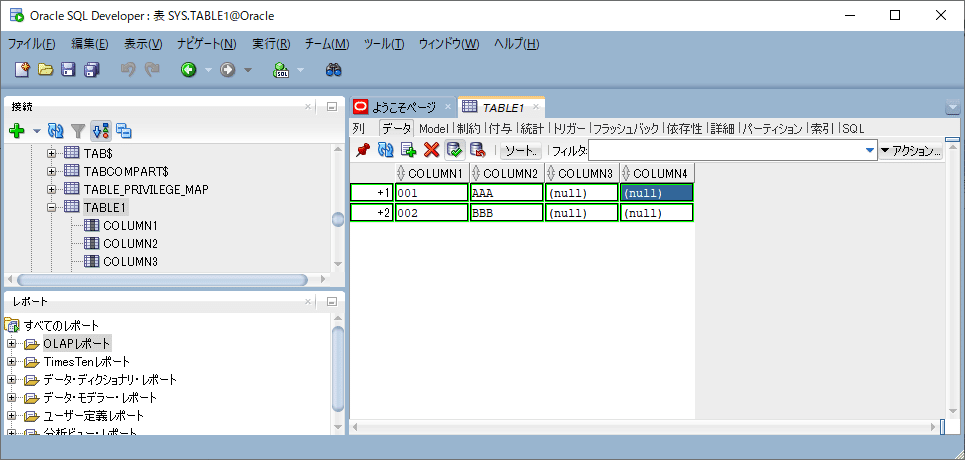Click the green plus New Connection icon
The image size is (965, 460).
tap(17, 131)
